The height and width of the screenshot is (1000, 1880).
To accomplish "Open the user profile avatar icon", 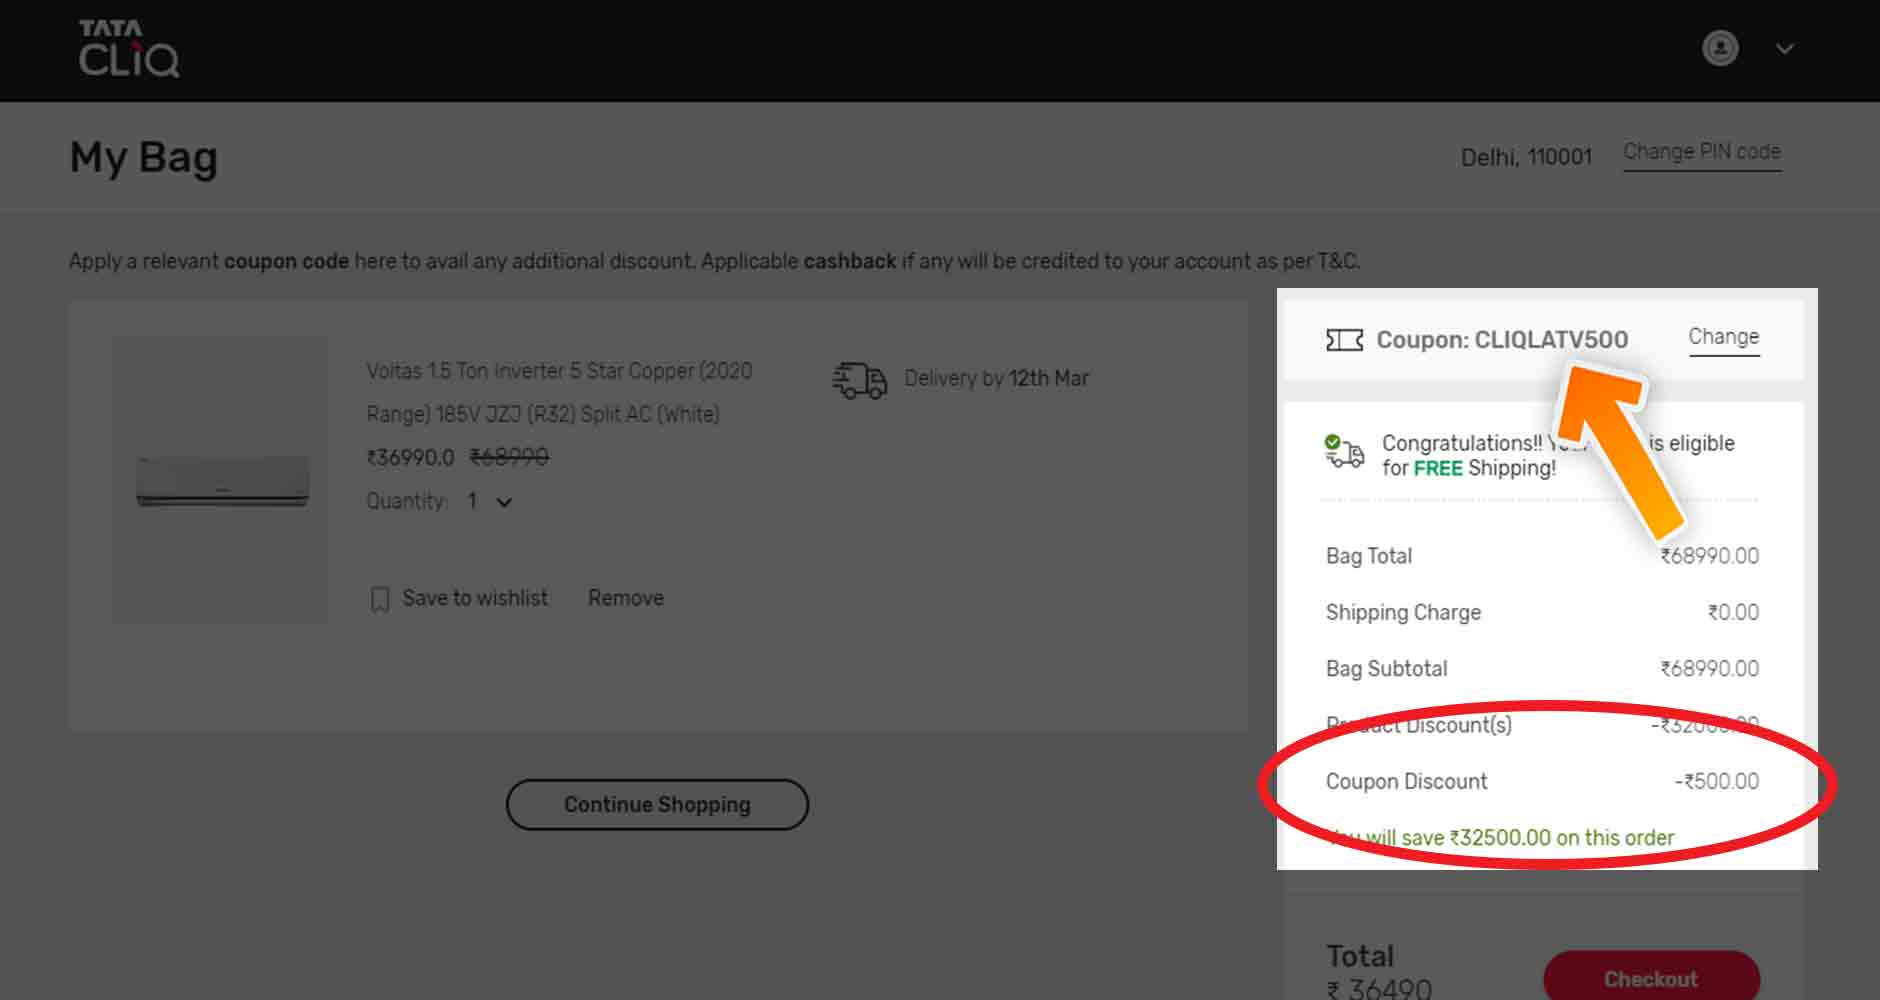I will point(1720,48).
